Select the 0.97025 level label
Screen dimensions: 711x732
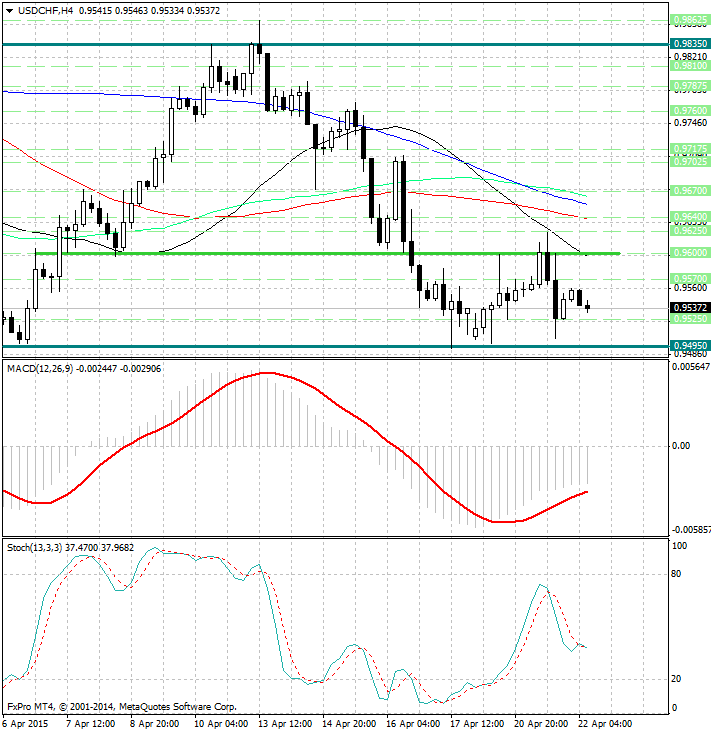(x=690, y=162)
